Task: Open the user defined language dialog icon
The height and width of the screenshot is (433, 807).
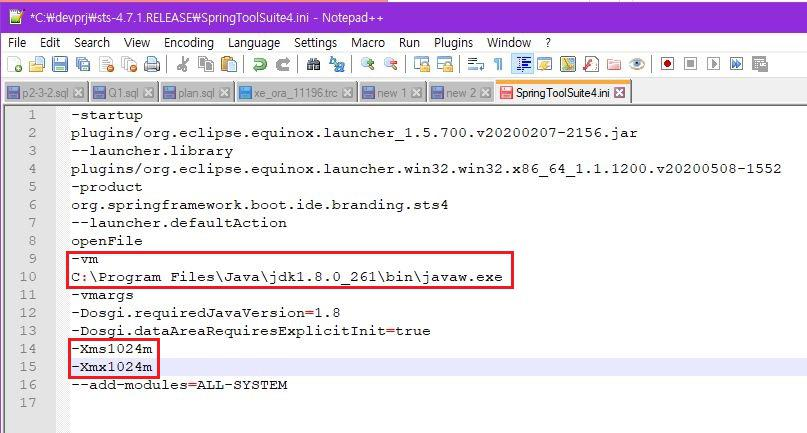Action: (545, 64)
